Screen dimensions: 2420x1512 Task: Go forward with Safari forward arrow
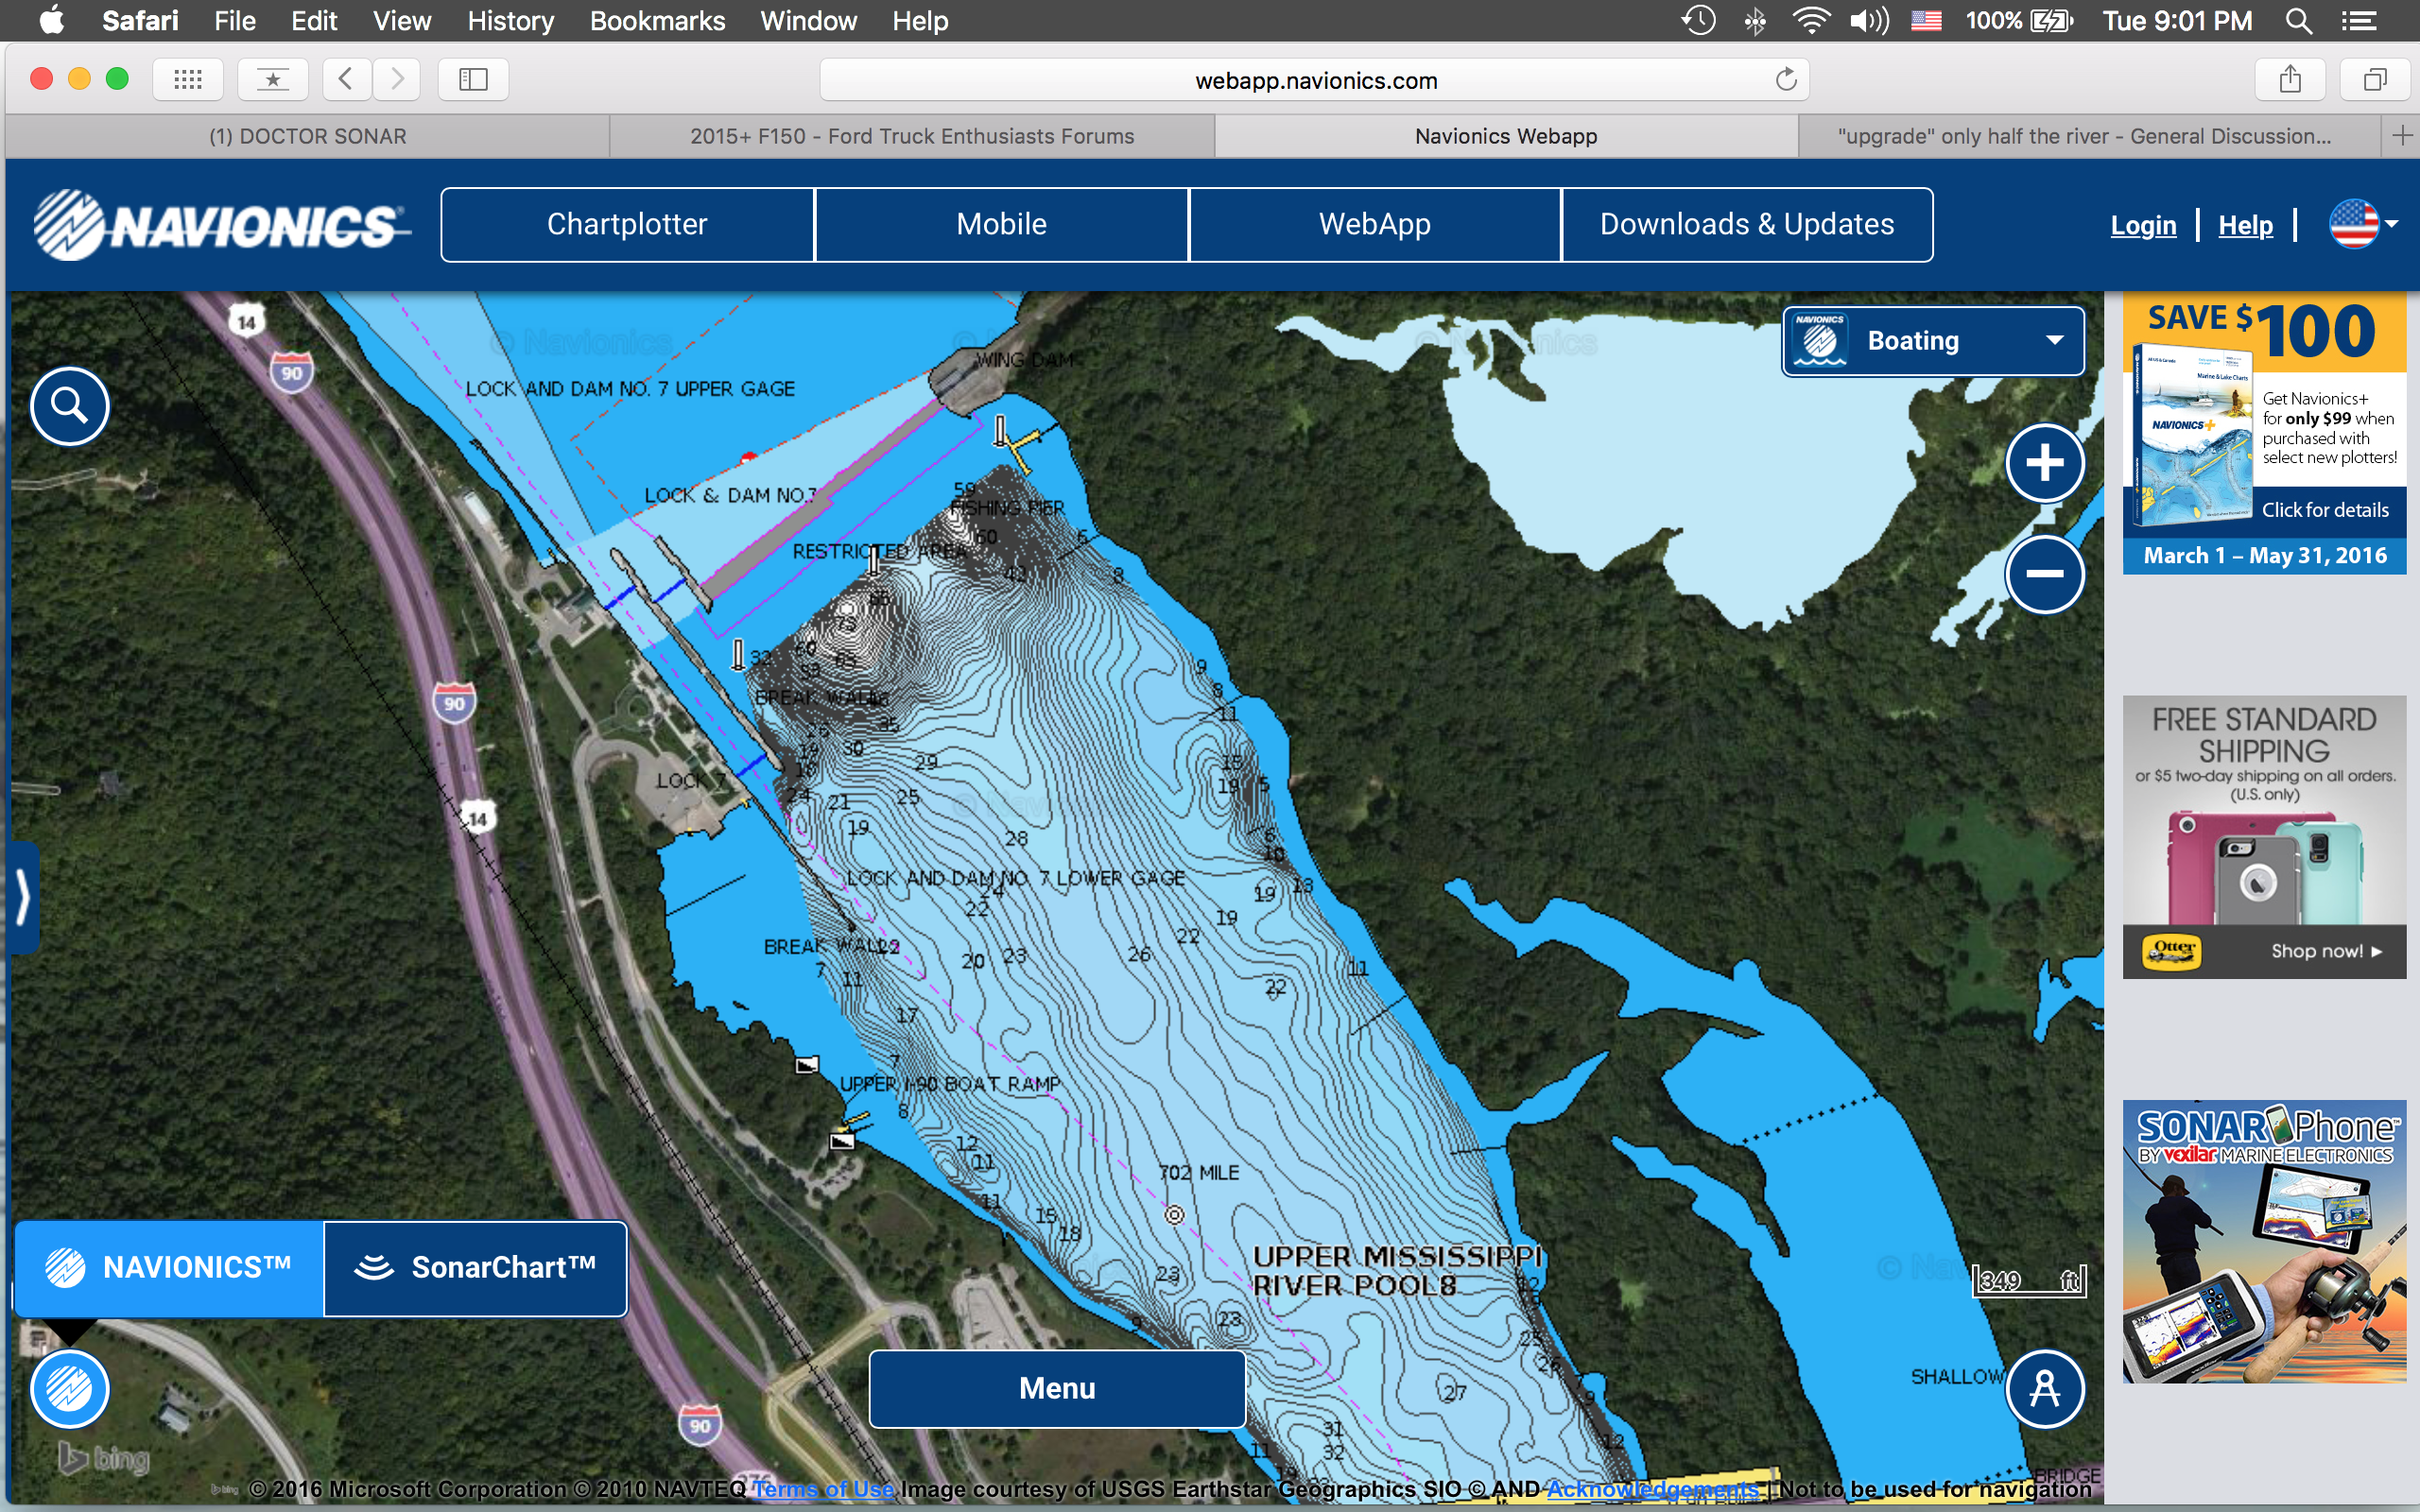pos(397,79)
